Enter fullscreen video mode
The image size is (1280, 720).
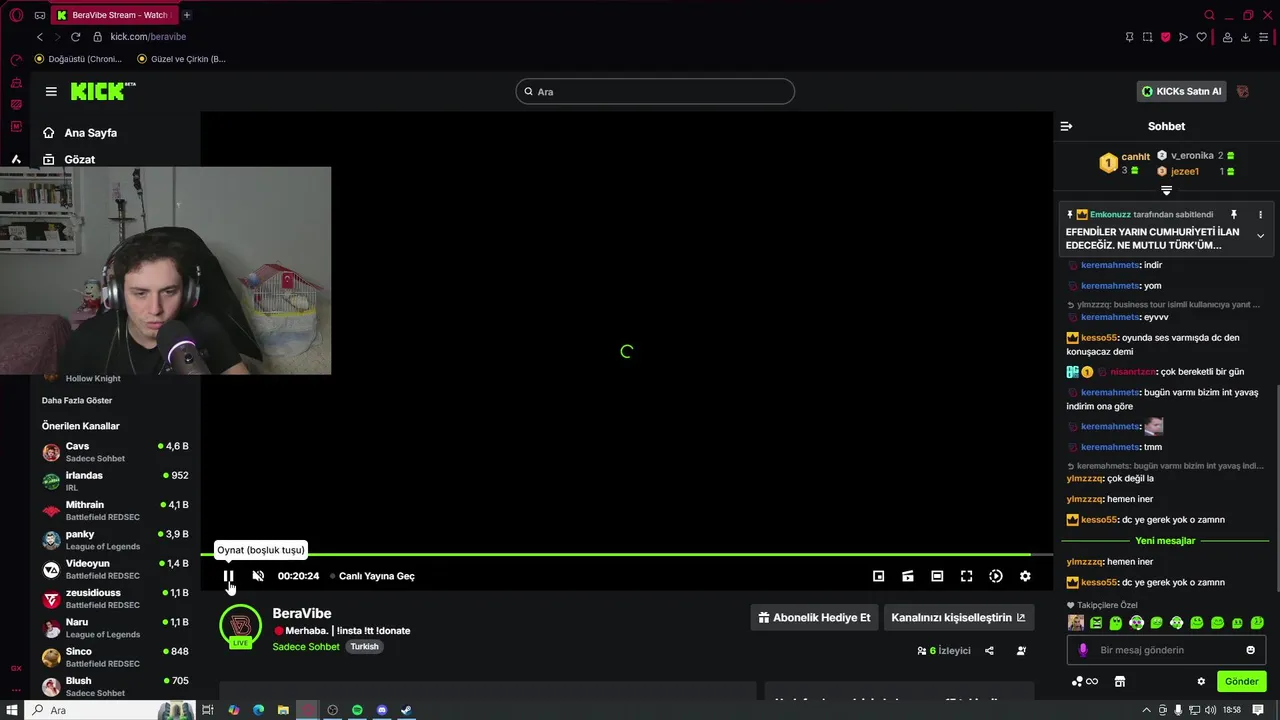(x=966, y=576)
